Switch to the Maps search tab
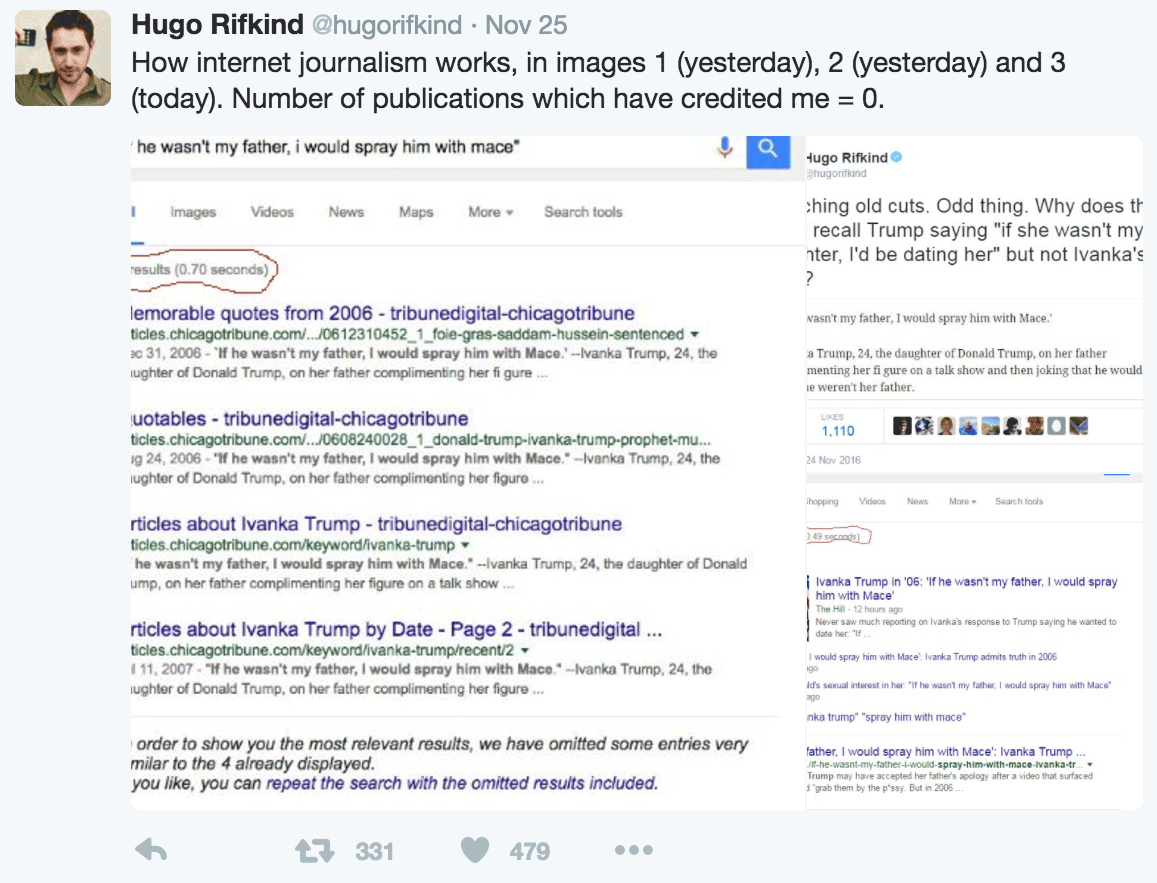Screen dimensions: 1157x883 pyautogui.click(x=416, y=212)
